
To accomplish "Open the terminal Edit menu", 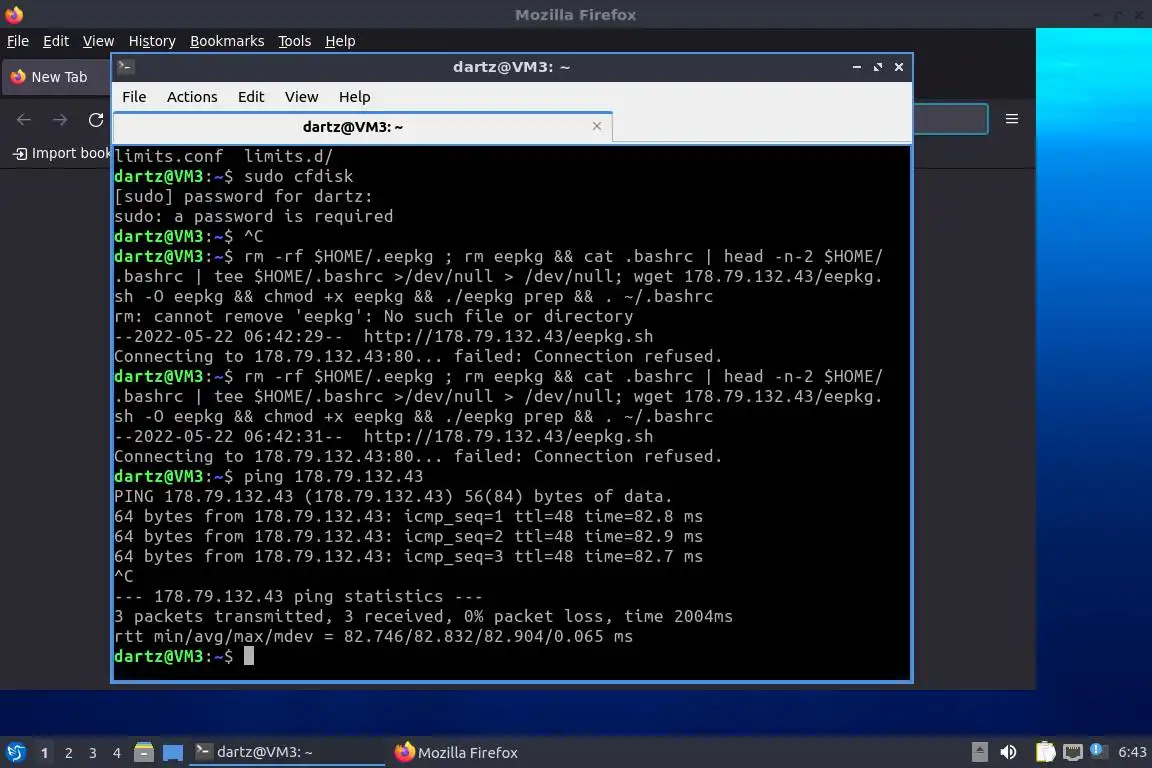I will (251, 97).
